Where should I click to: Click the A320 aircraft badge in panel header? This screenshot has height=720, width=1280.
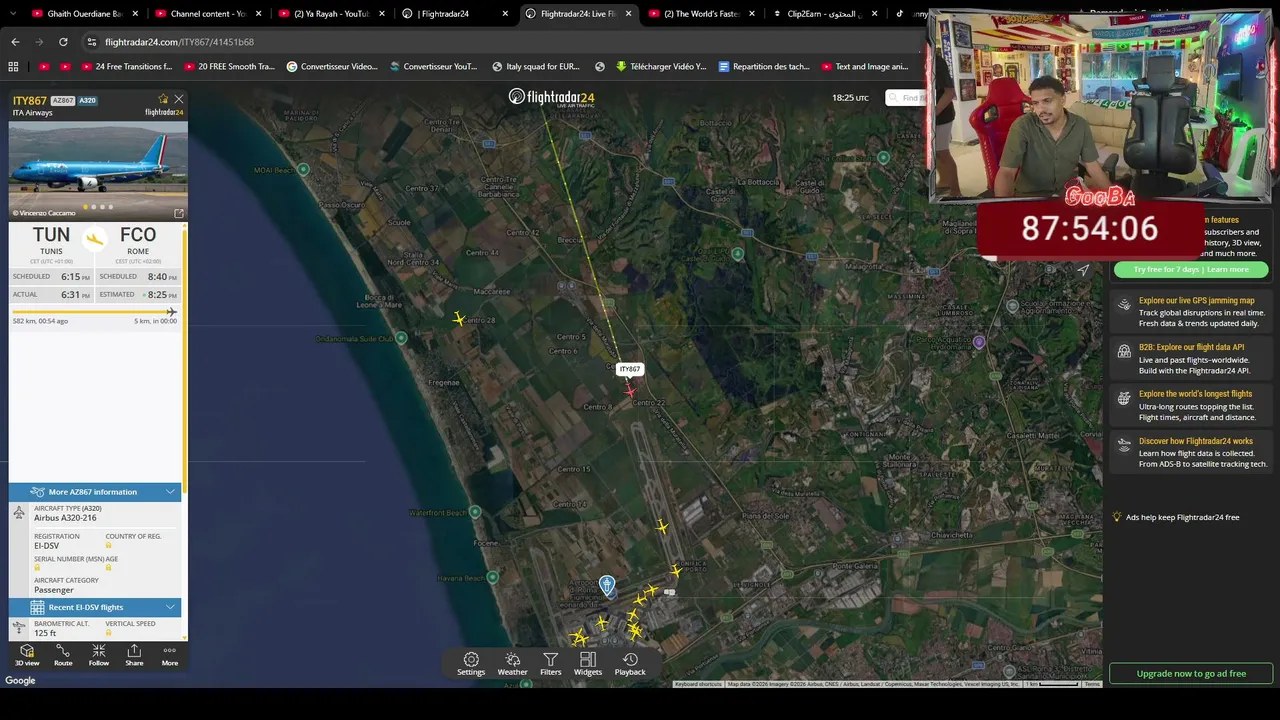(x=87, y=101)
